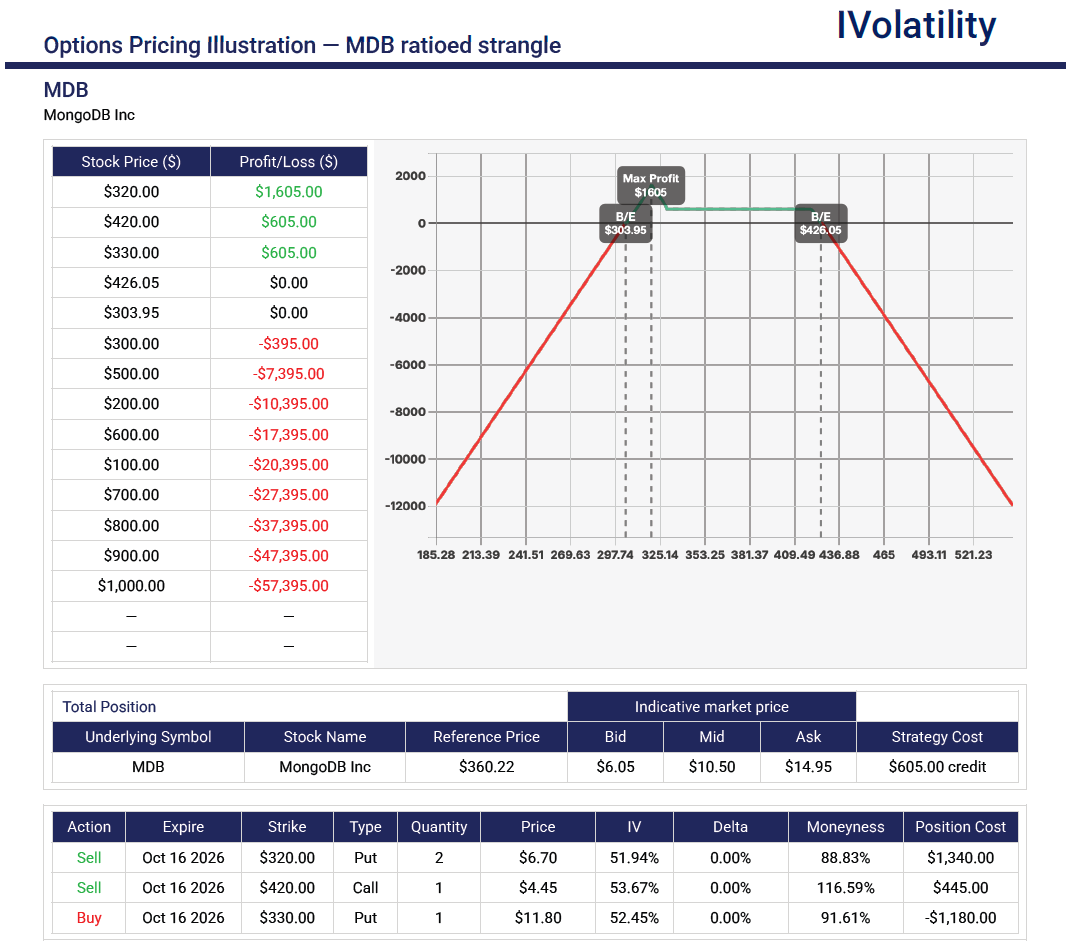Click the 'Moneyness' column header

(x=846, y=827)
